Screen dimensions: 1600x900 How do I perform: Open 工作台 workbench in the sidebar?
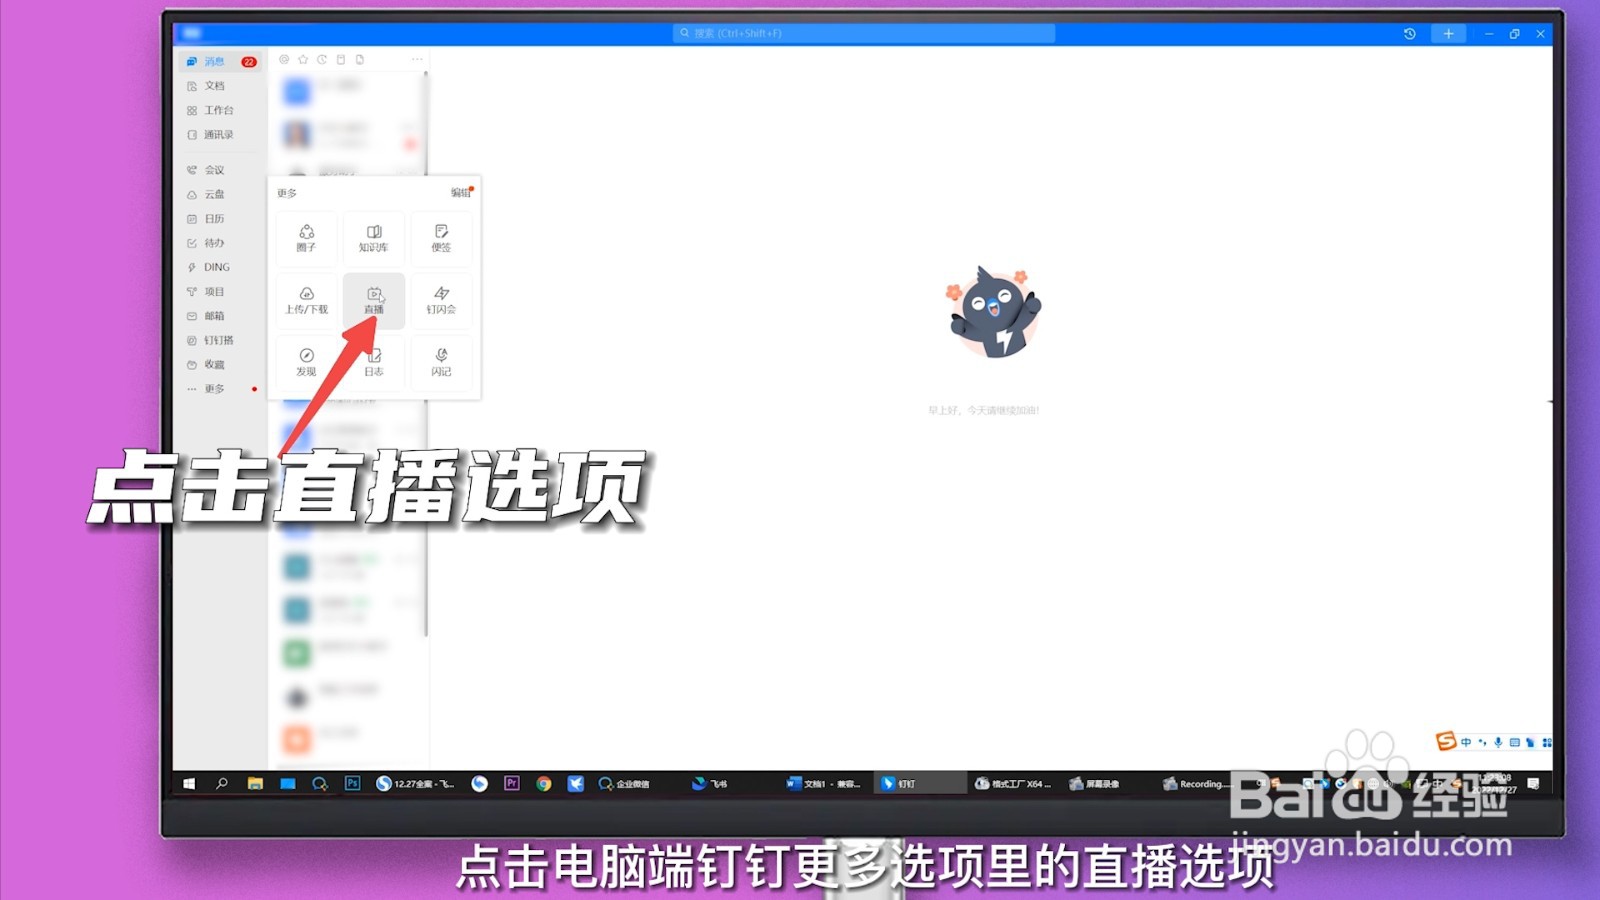210,110
